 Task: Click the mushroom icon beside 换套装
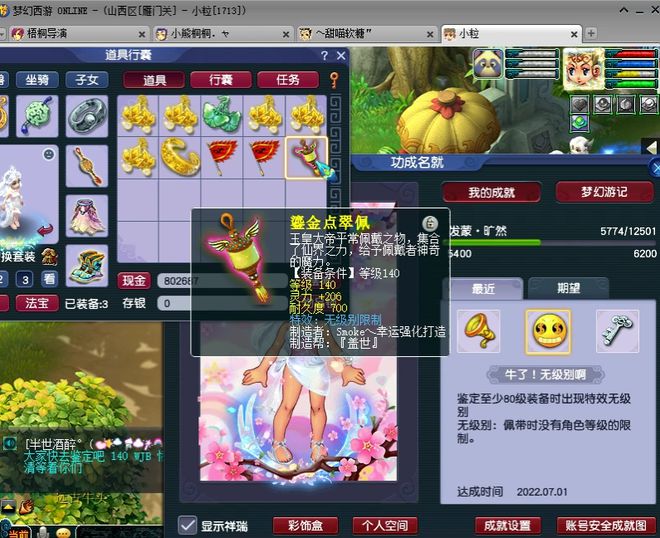[49, 256]
